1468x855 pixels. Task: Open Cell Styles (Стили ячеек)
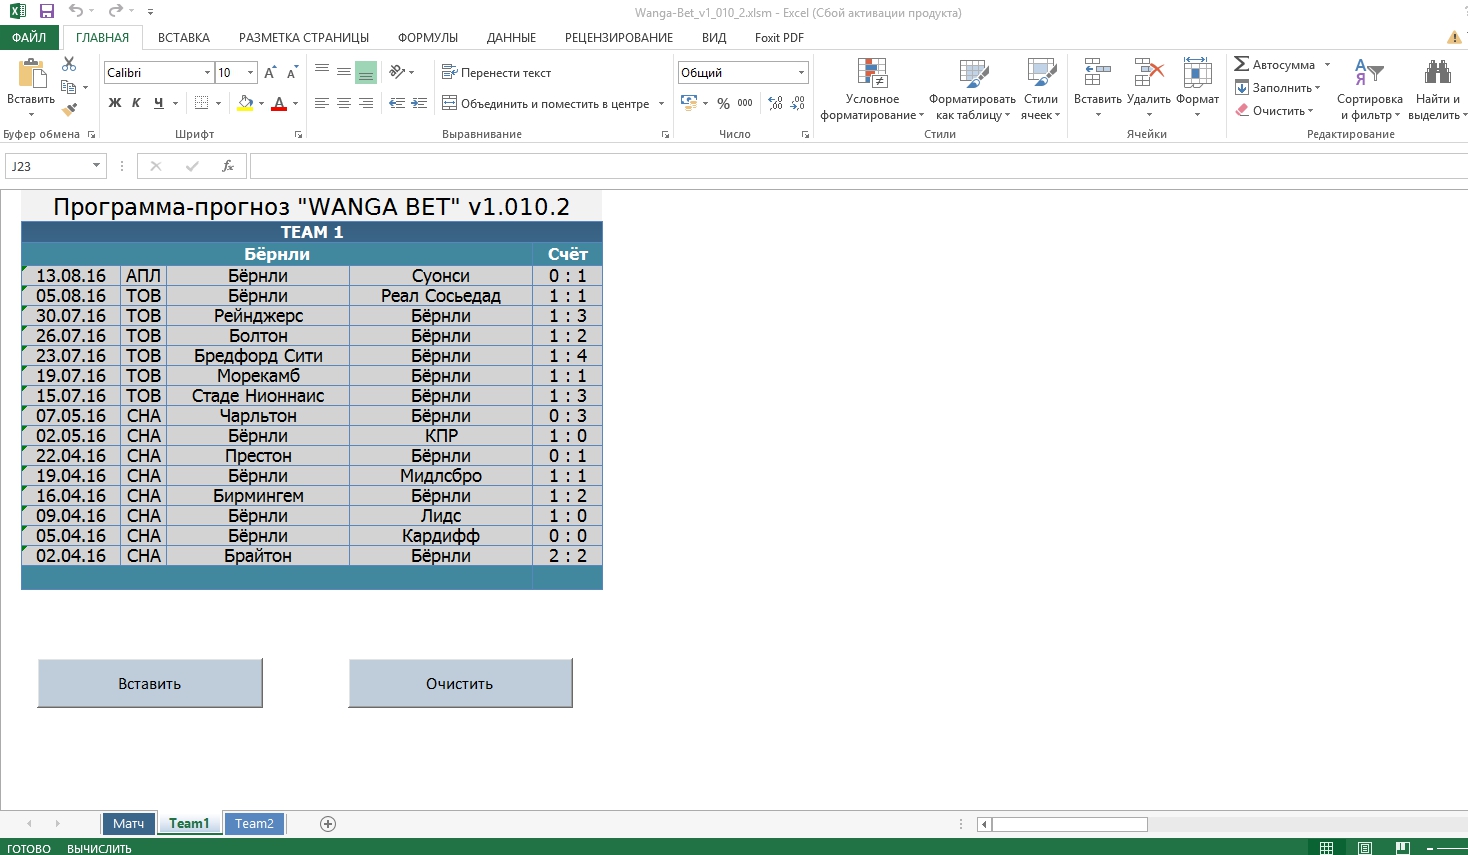click(1041, 89)
